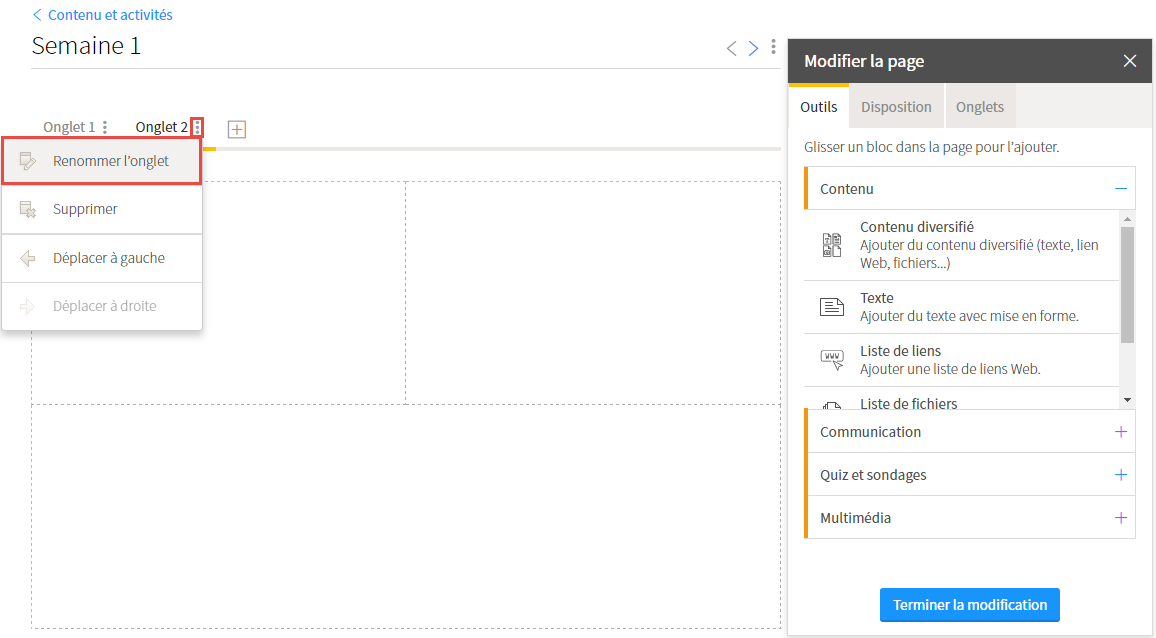Click the Contenu diversifié block title

point(916,227)
